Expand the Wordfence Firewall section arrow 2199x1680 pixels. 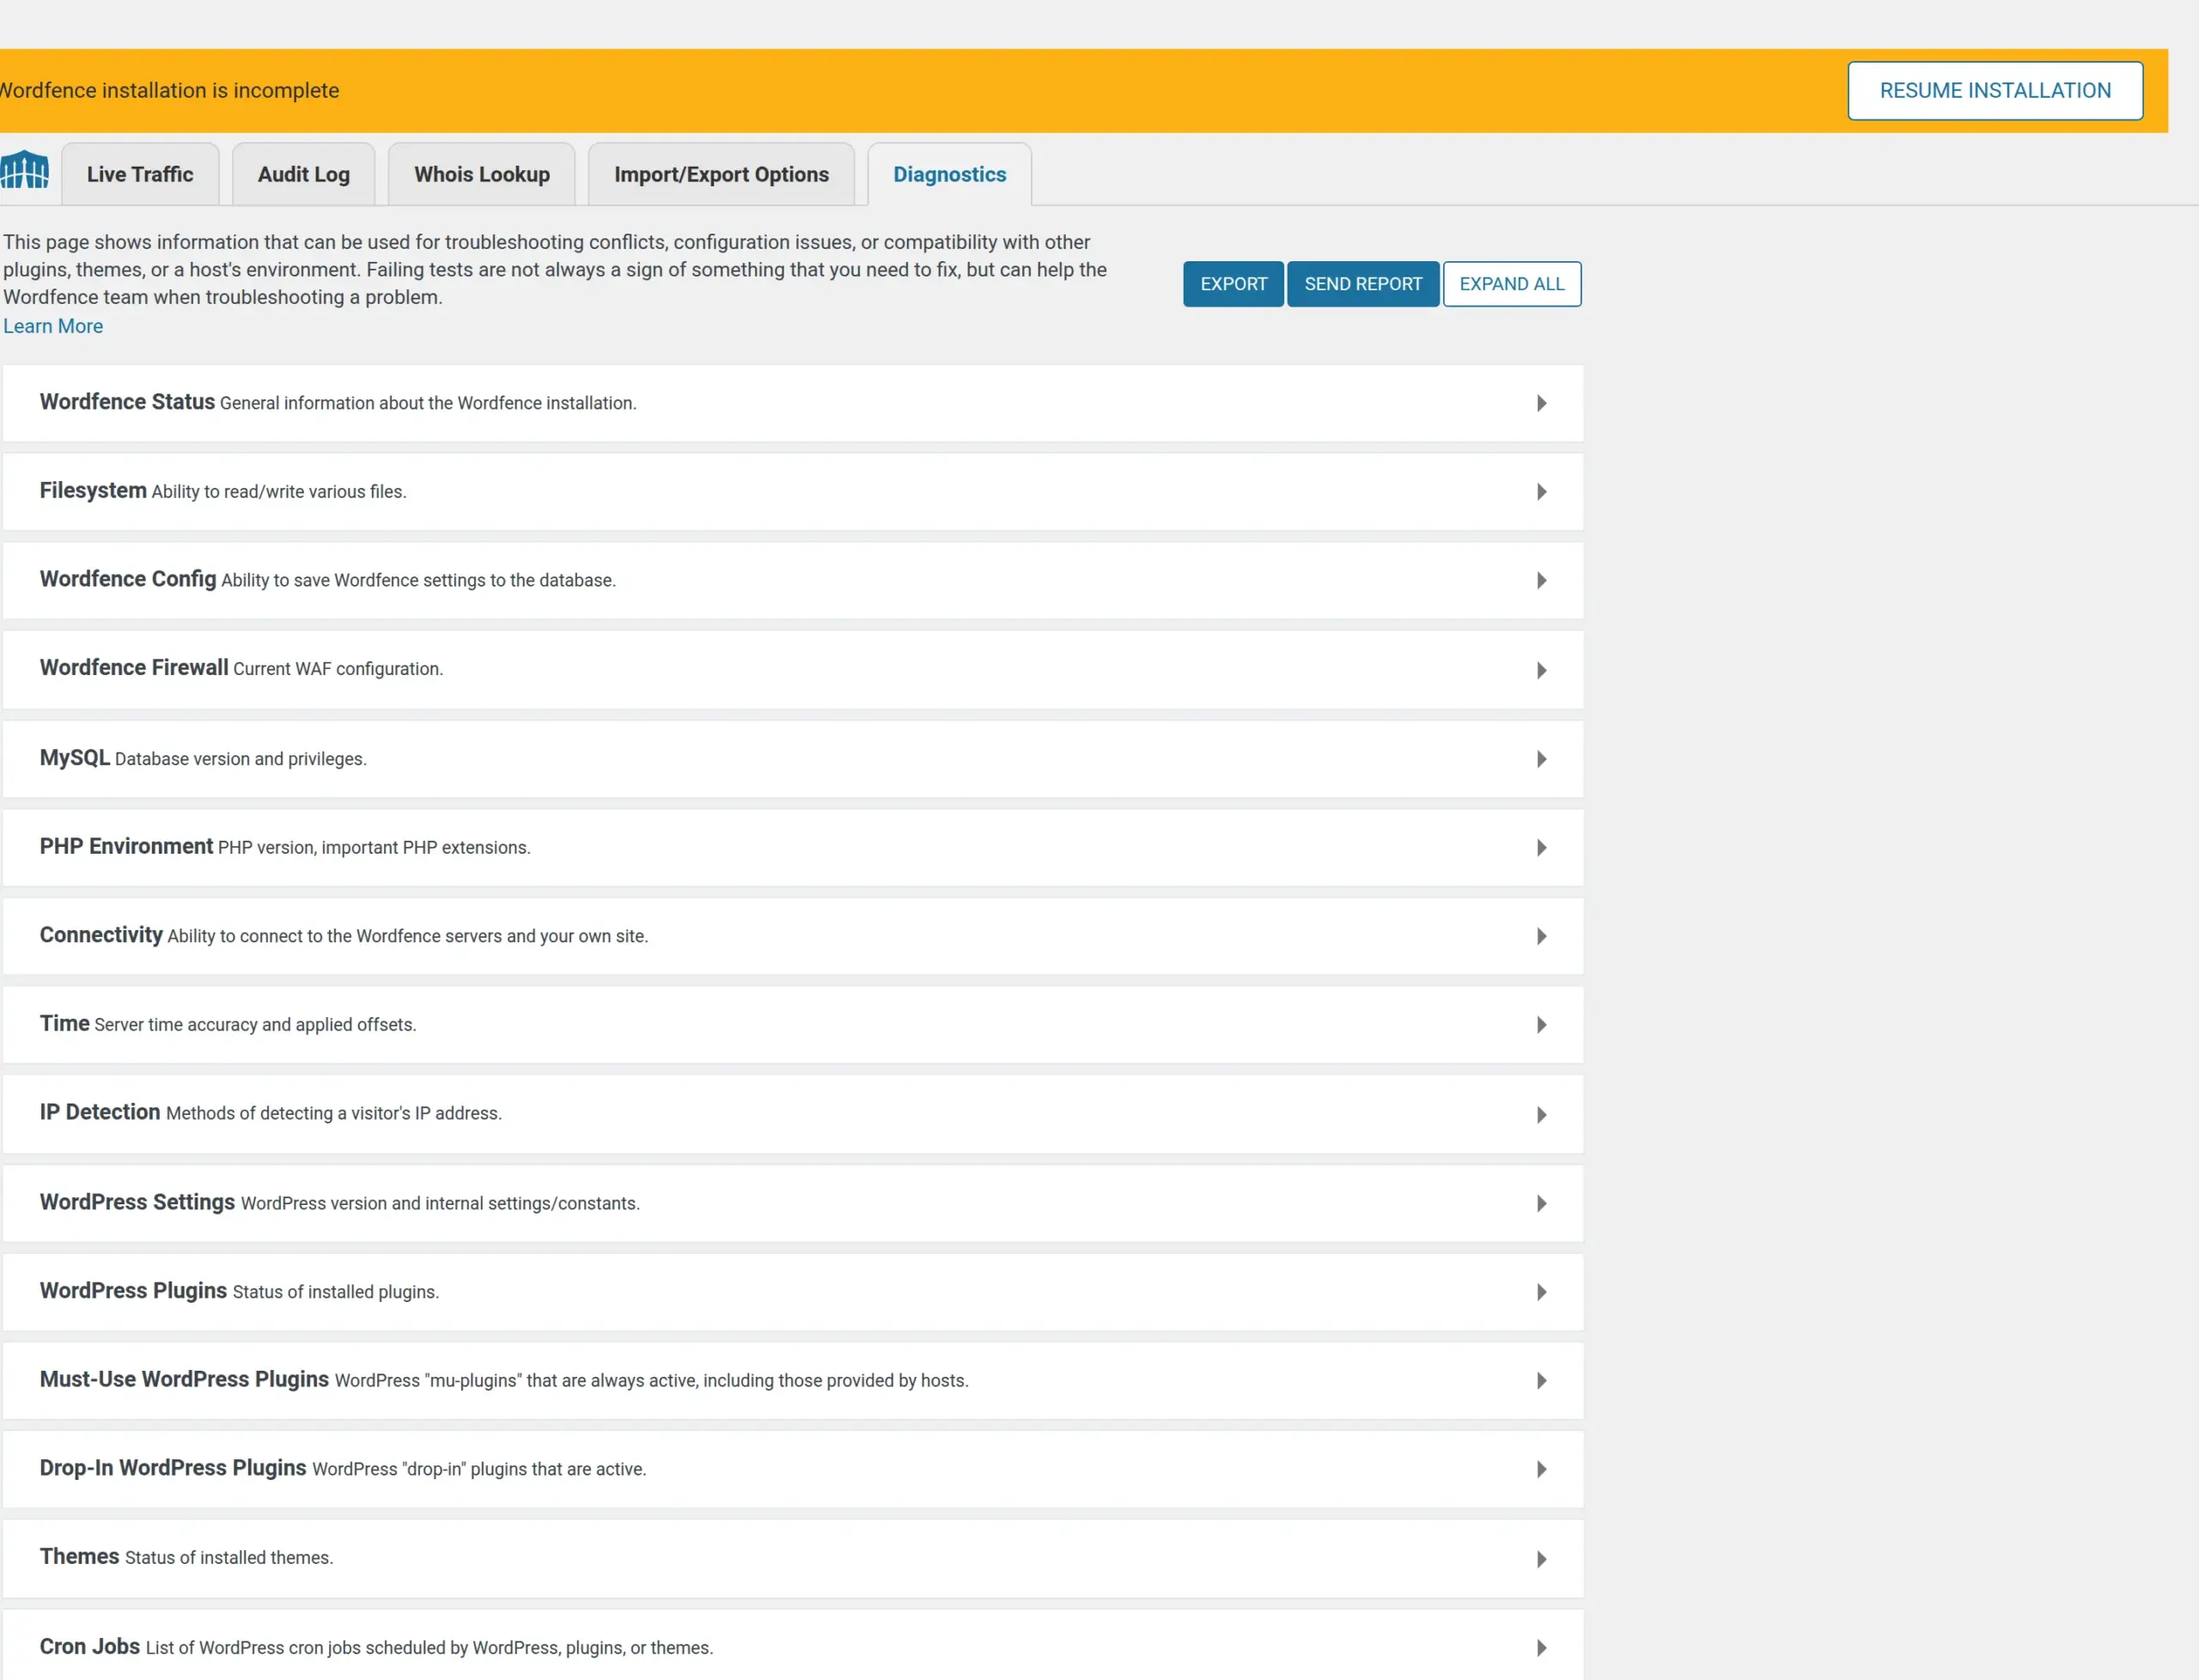pyautogui.click(x=1541, y=670)
